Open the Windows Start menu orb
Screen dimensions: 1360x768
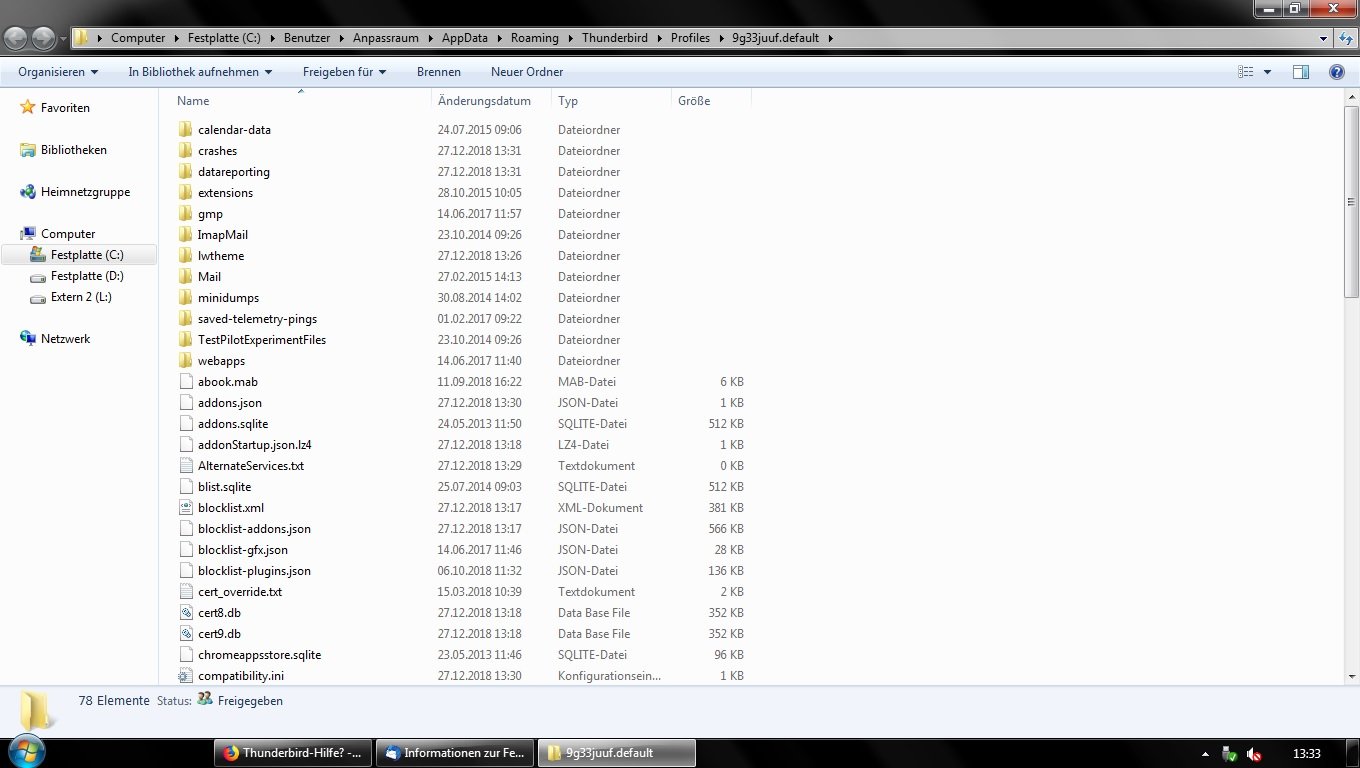(x=25, y=752)
